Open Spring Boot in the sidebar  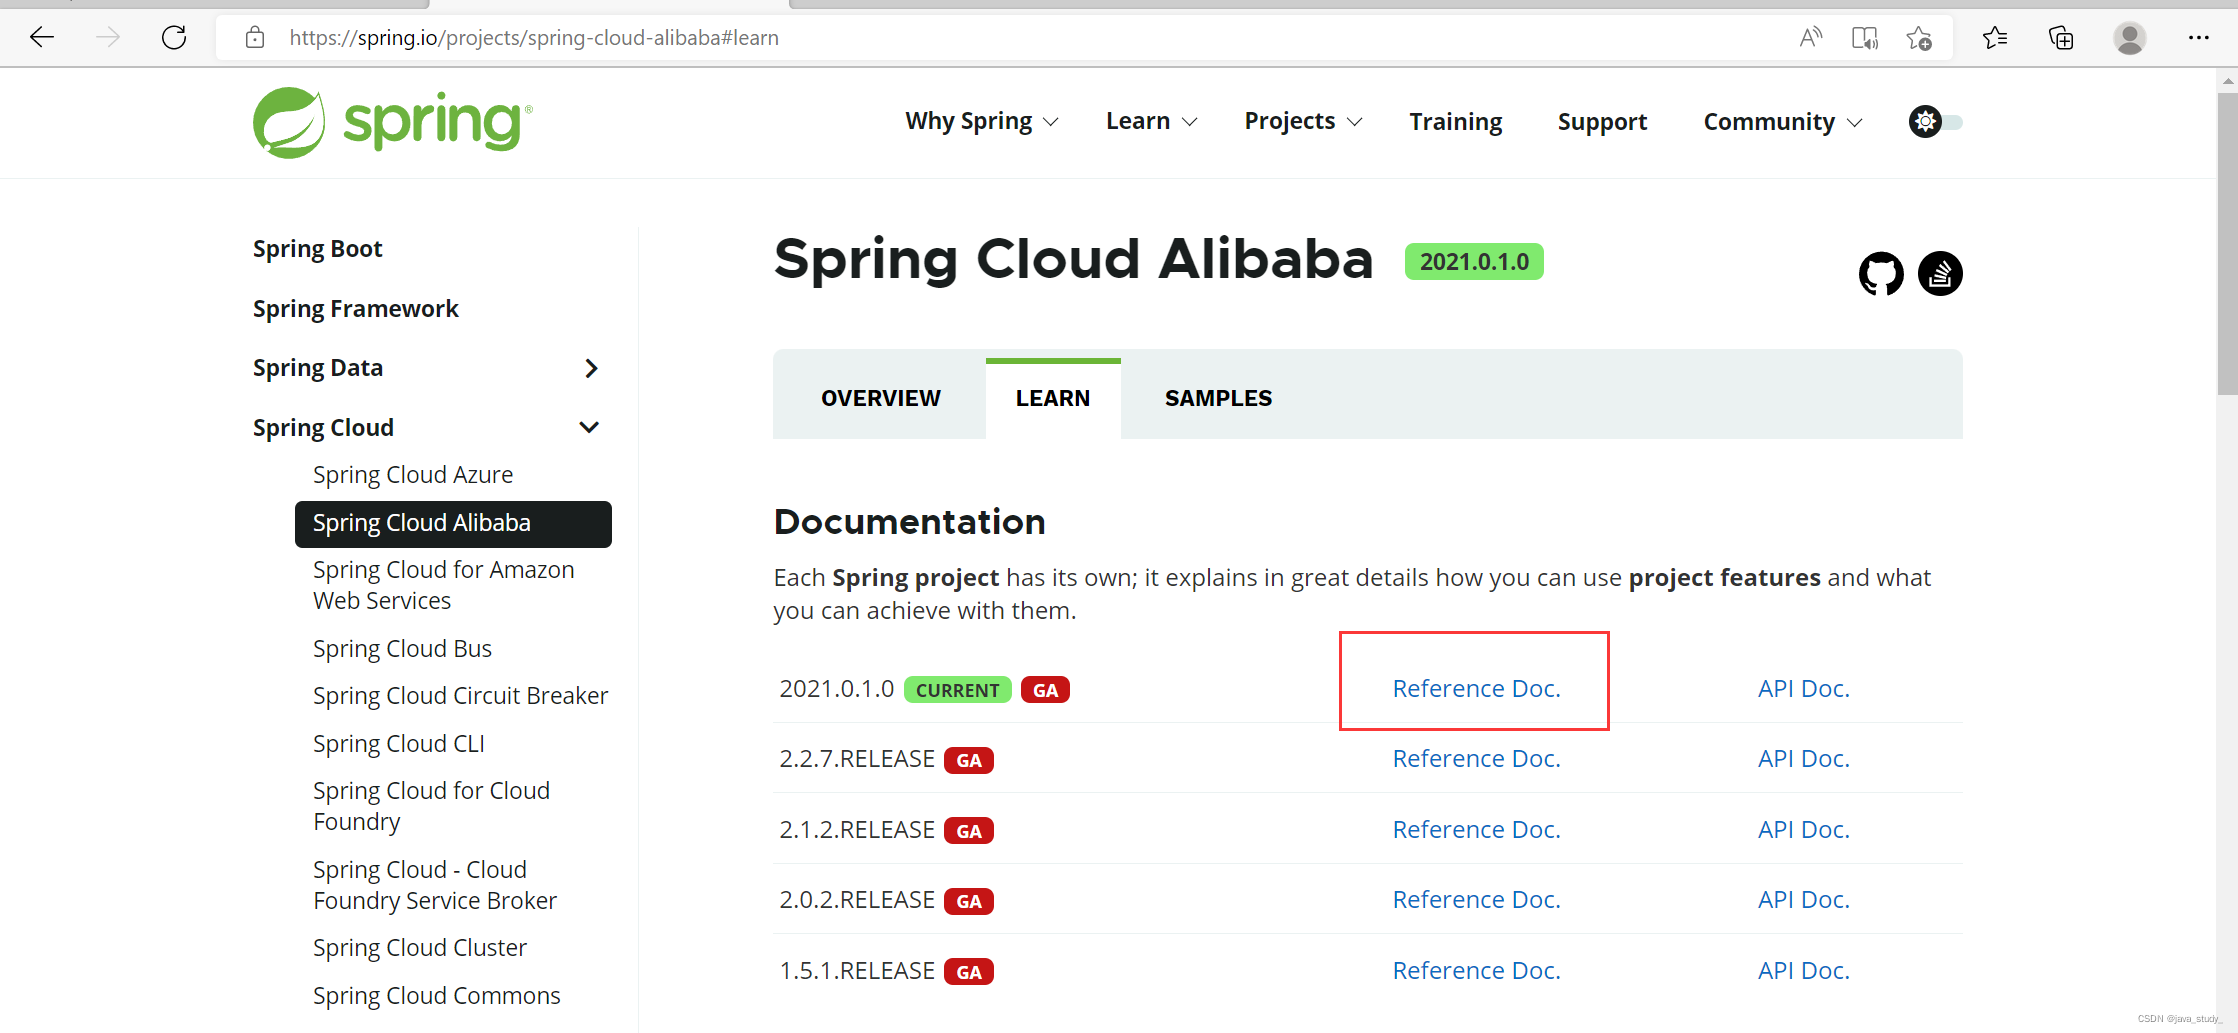coord(317,249)
